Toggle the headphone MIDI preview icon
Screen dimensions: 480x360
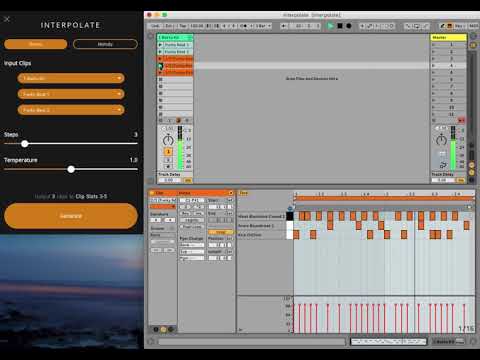(290, 208)
